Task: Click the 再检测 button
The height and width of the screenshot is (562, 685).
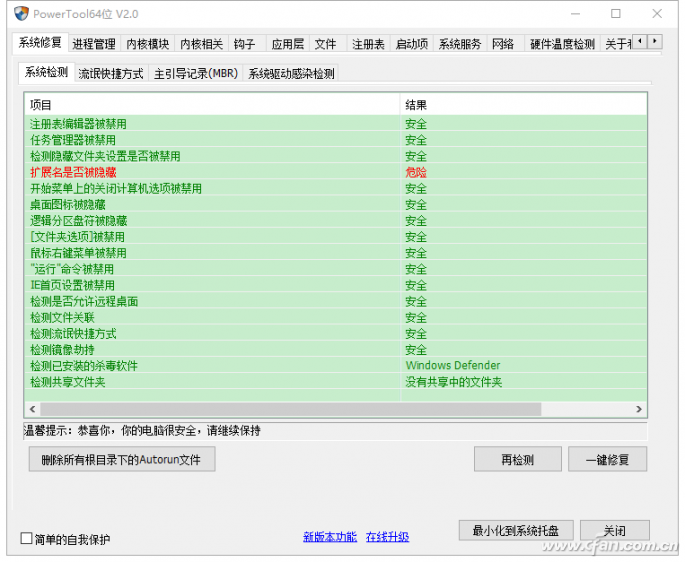Action: [517, 460]
